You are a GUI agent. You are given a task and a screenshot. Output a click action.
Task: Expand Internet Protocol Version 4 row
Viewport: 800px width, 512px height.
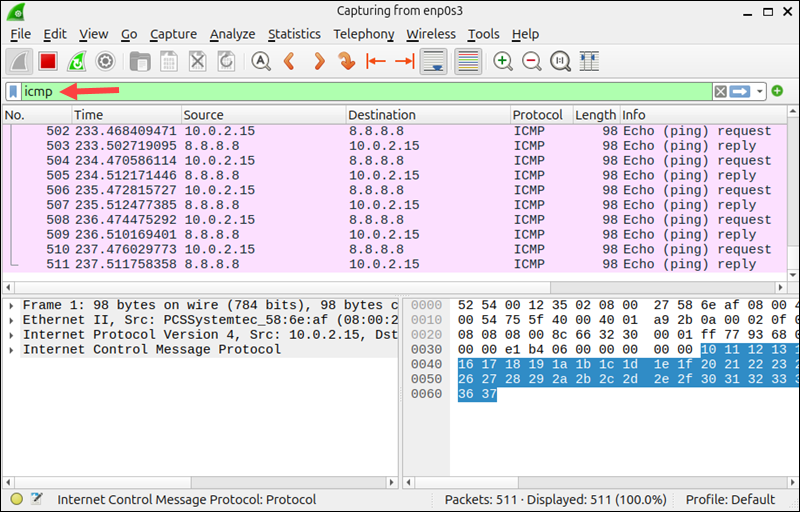11,335
